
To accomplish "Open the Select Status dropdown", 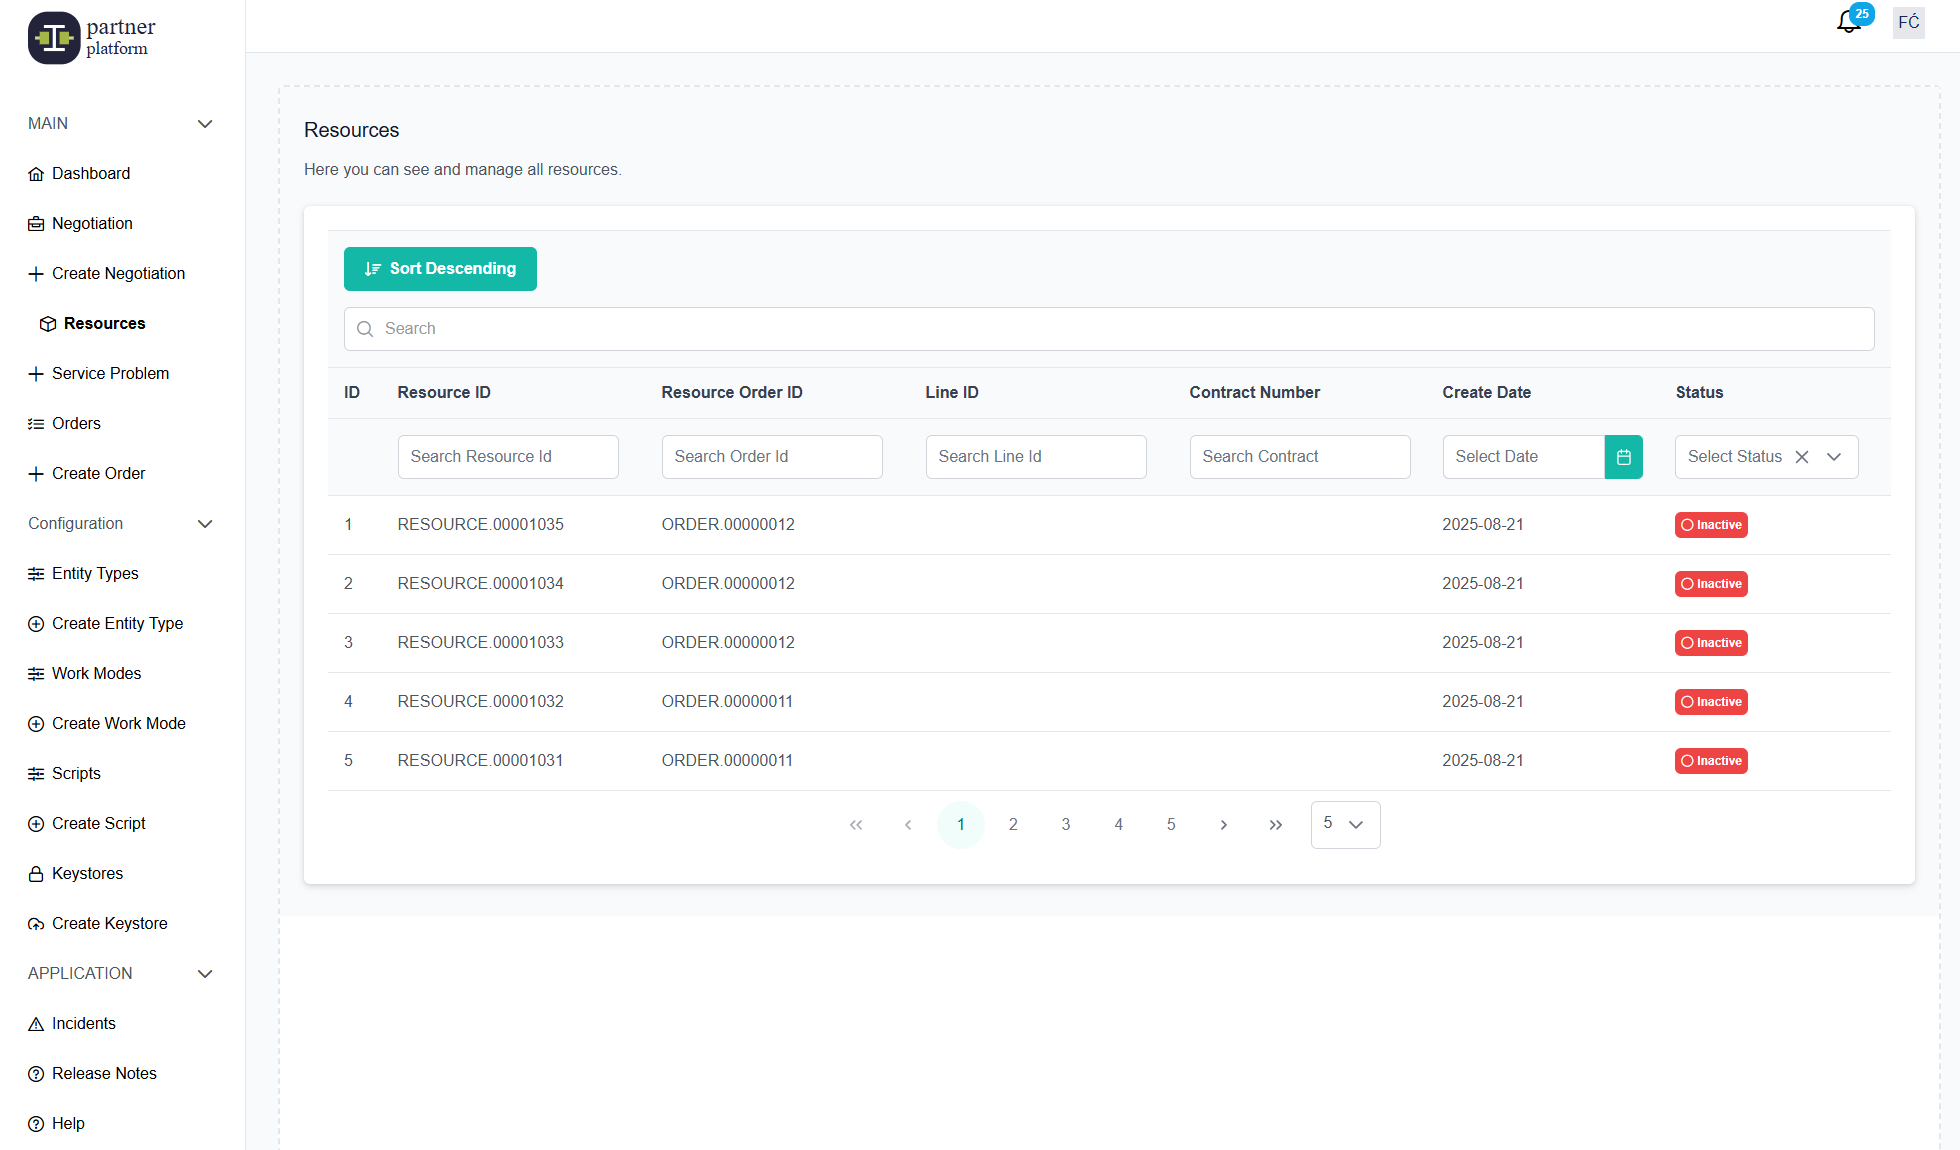I will tap(1834, 457).
